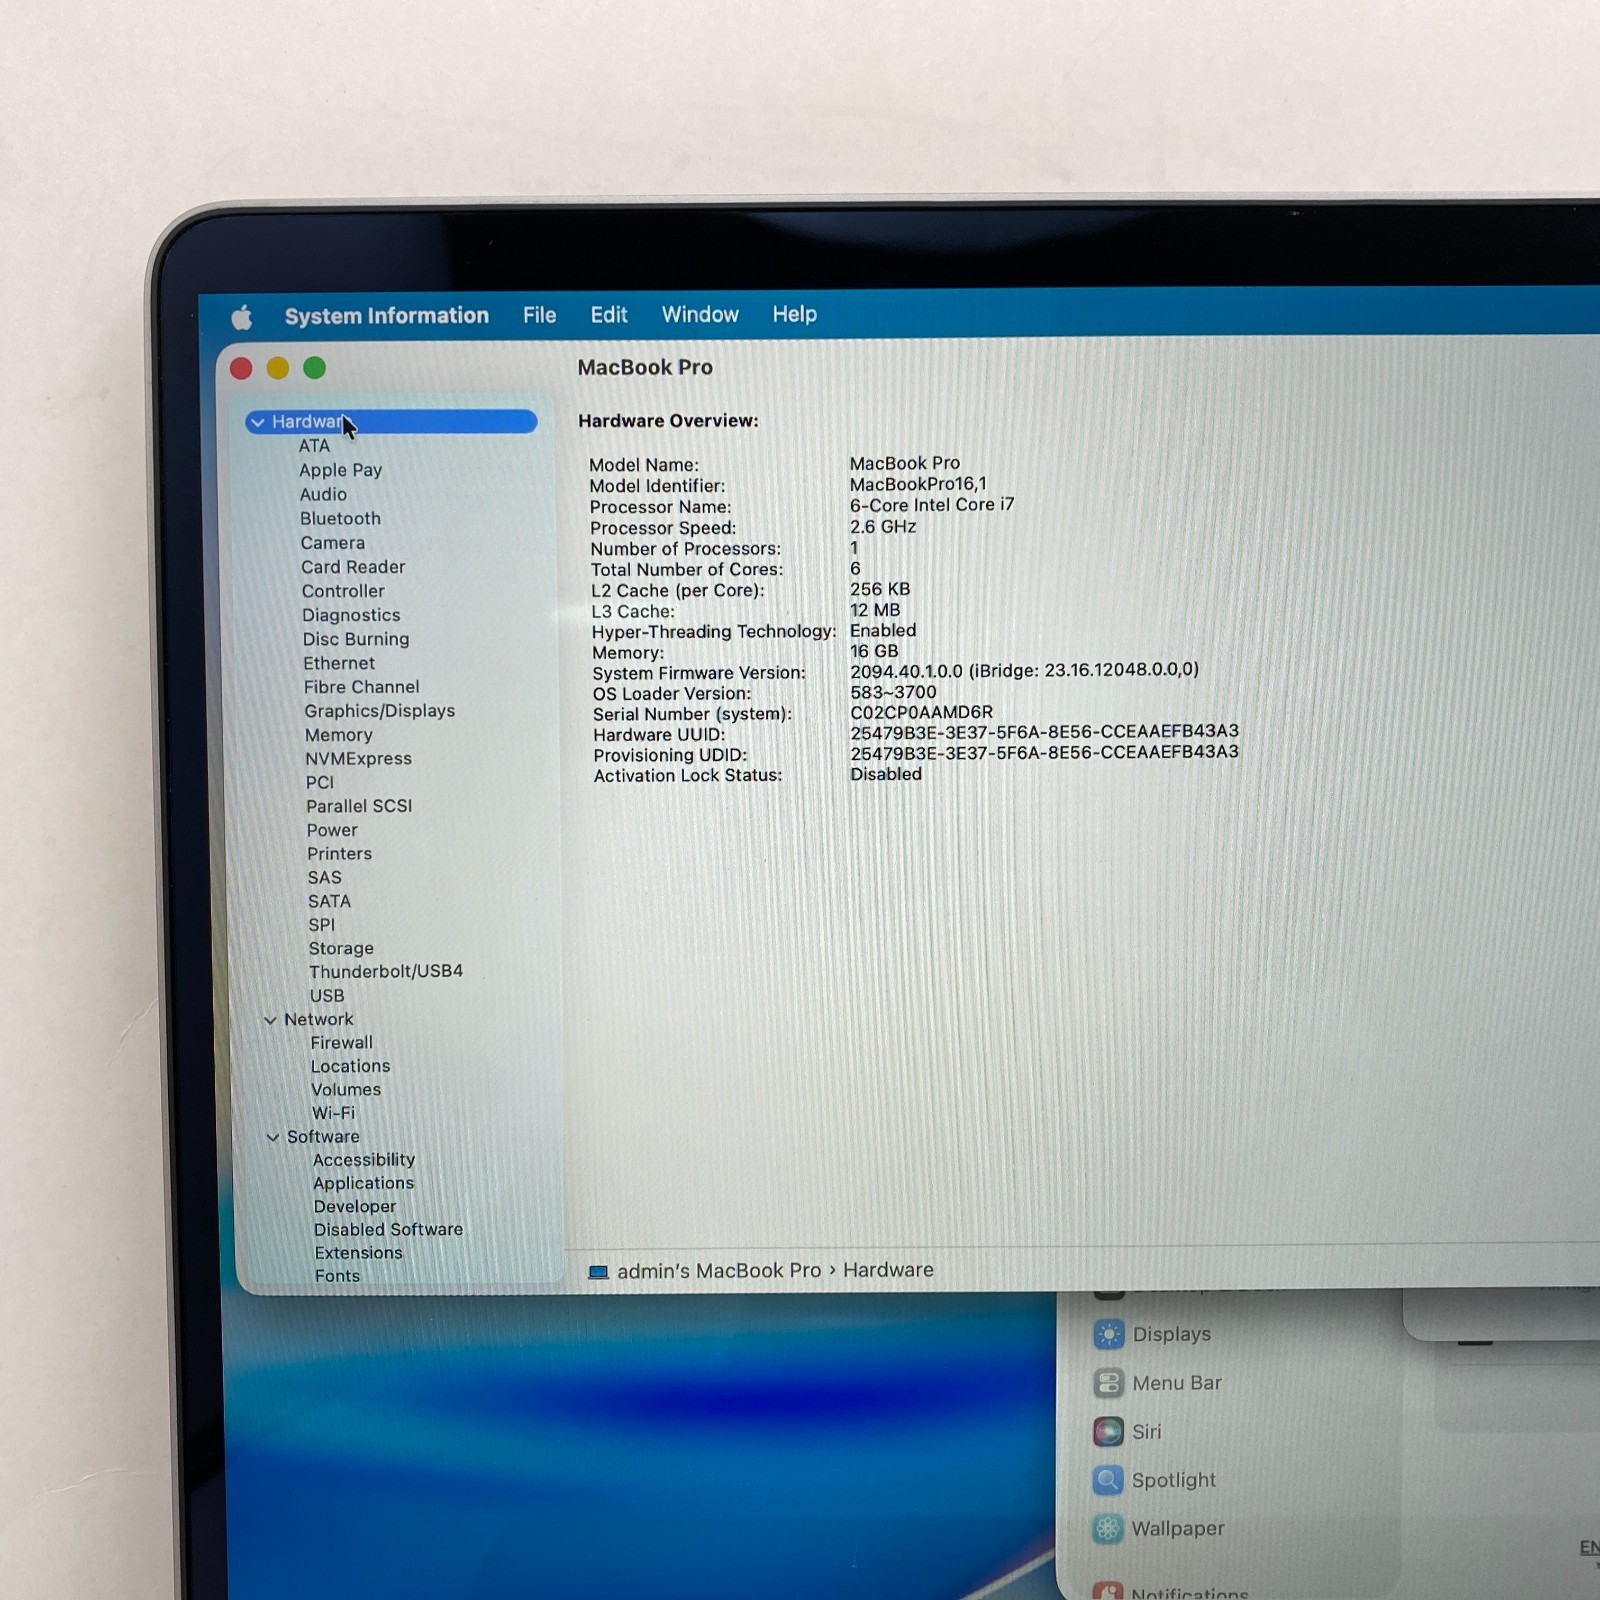Select Printers in the sidebar

tap(339, 854)
